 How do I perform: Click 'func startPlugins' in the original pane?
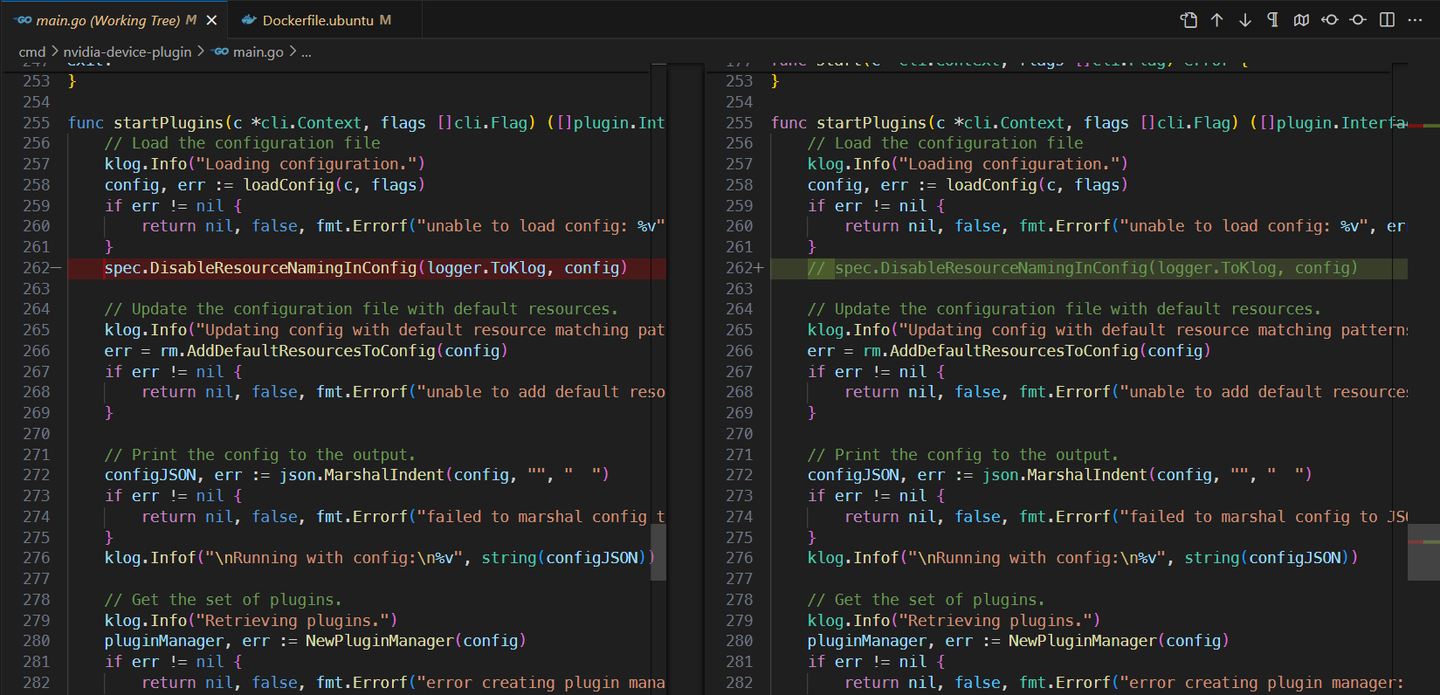tap(145, 123)
